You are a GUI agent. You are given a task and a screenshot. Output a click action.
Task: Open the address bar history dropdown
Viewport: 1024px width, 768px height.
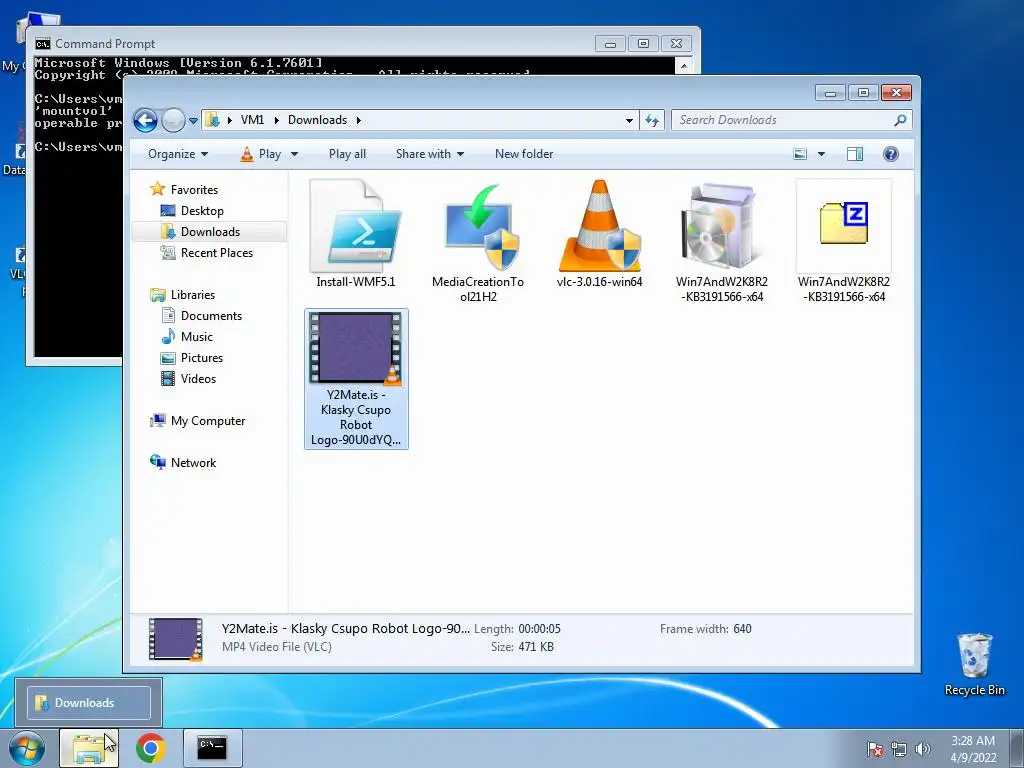[629, 120]
